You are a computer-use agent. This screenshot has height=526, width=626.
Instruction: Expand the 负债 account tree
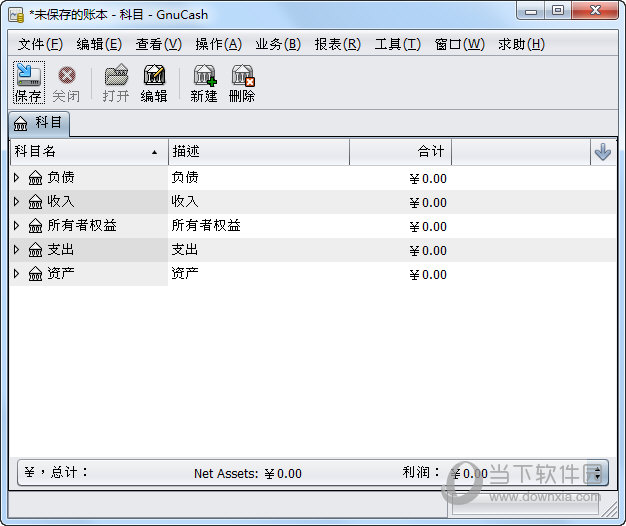coord(16,177)
